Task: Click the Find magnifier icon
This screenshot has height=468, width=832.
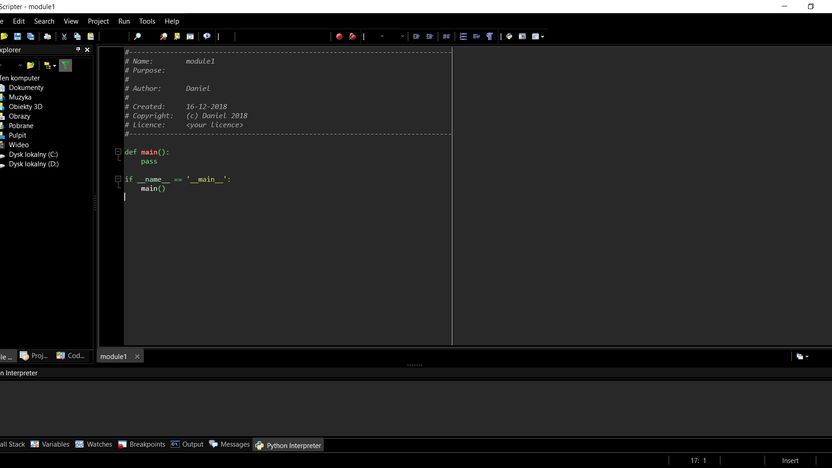Action: [137, 37]
